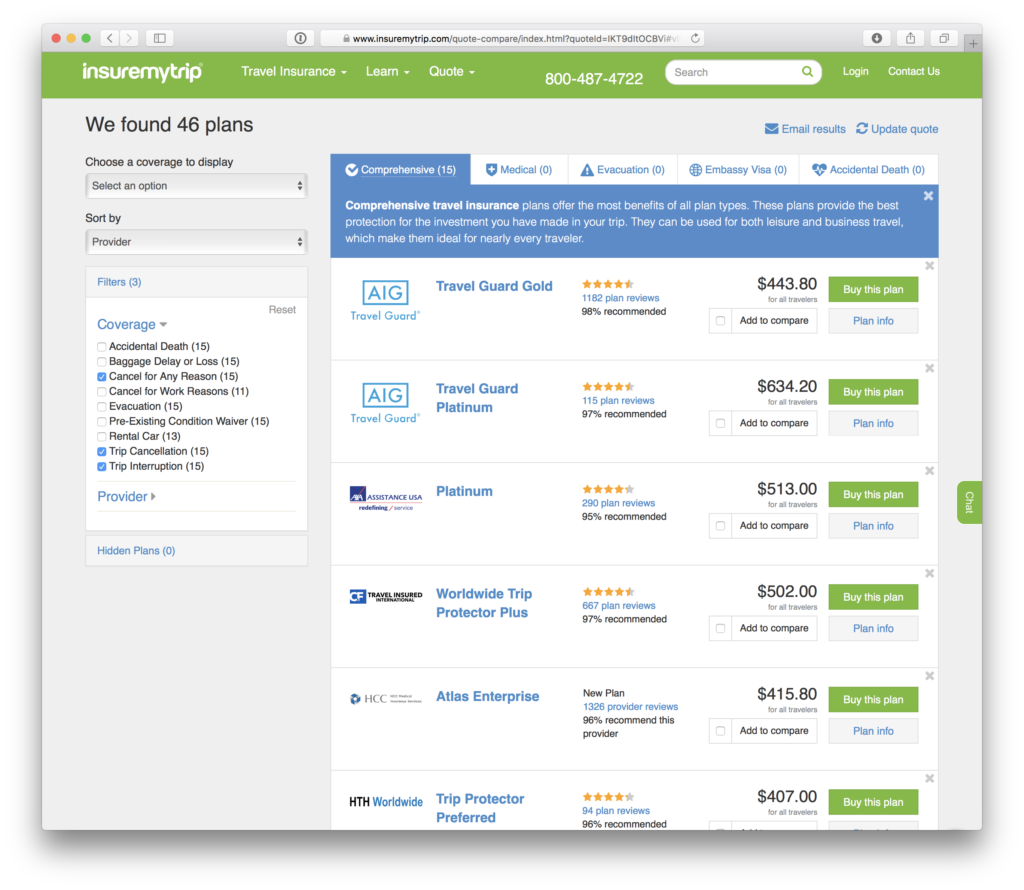The height and width of the screenshot is (890, 1024).
Task: Switch to the Medical (0) tab
Action: coord(519,170)
